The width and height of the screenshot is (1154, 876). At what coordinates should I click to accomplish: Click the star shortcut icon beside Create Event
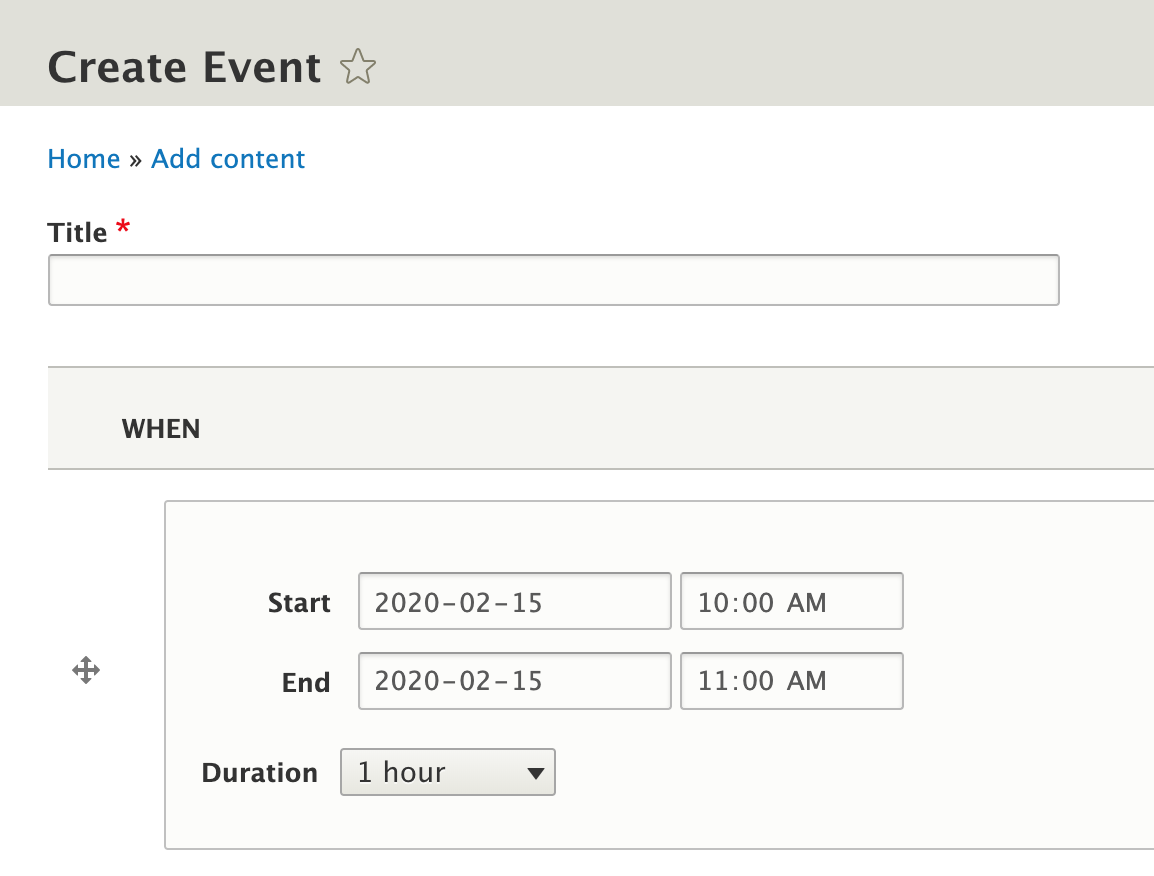pyautogui.click(x=357, y=68)
